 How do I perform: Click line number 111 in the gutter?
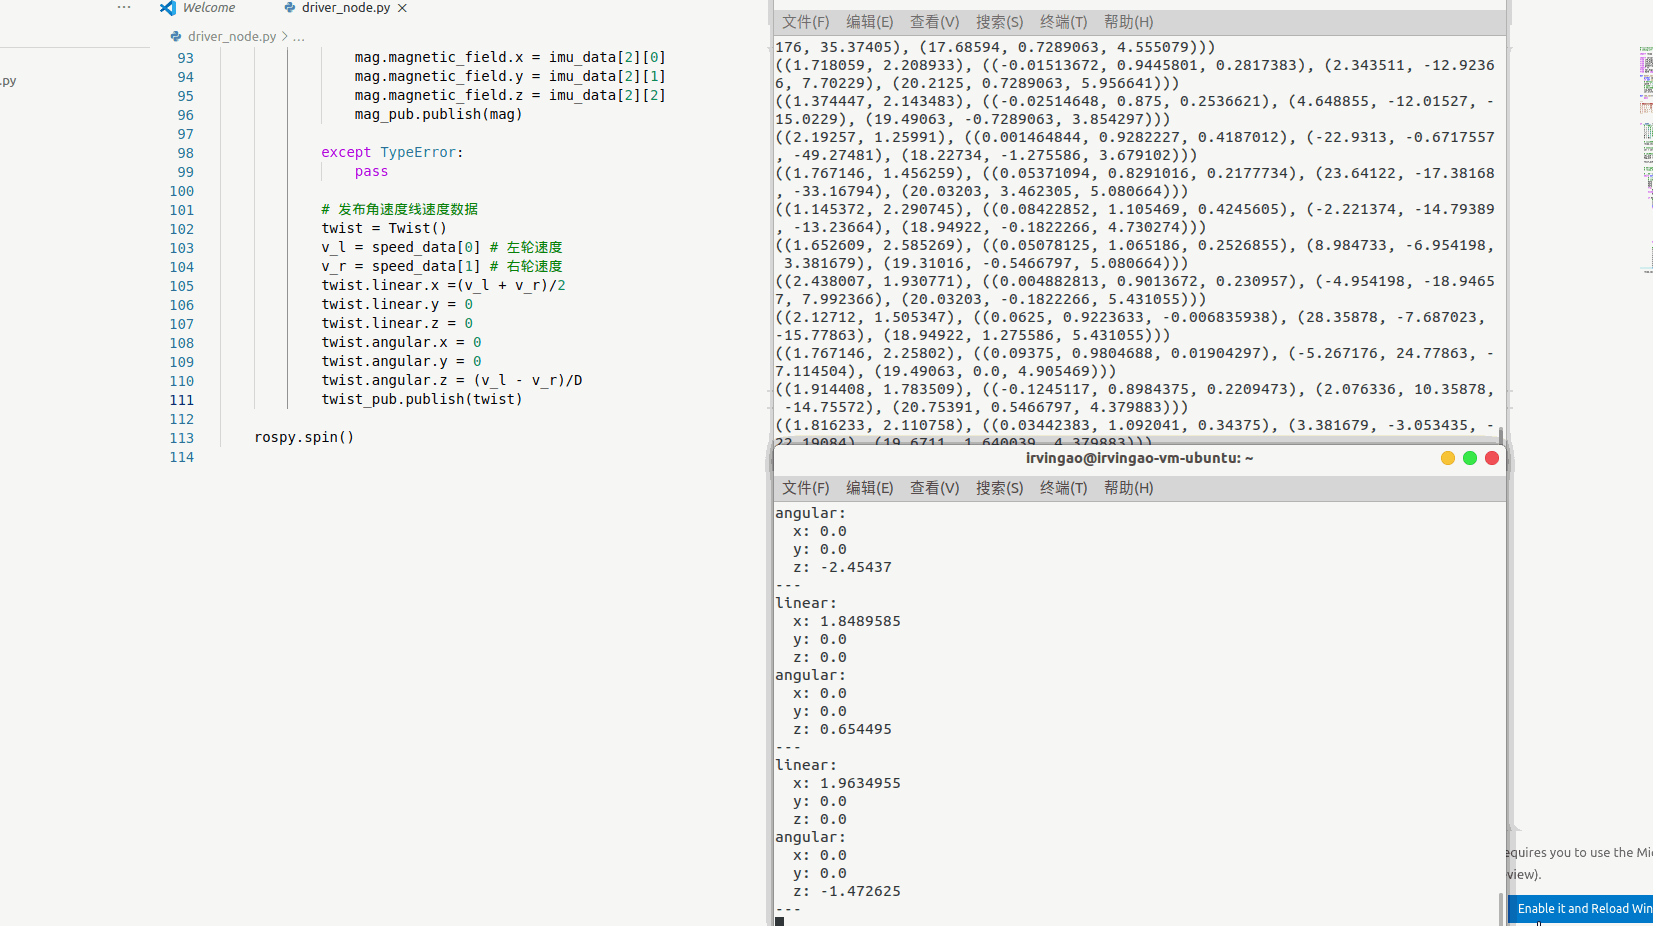pos(181,400)
